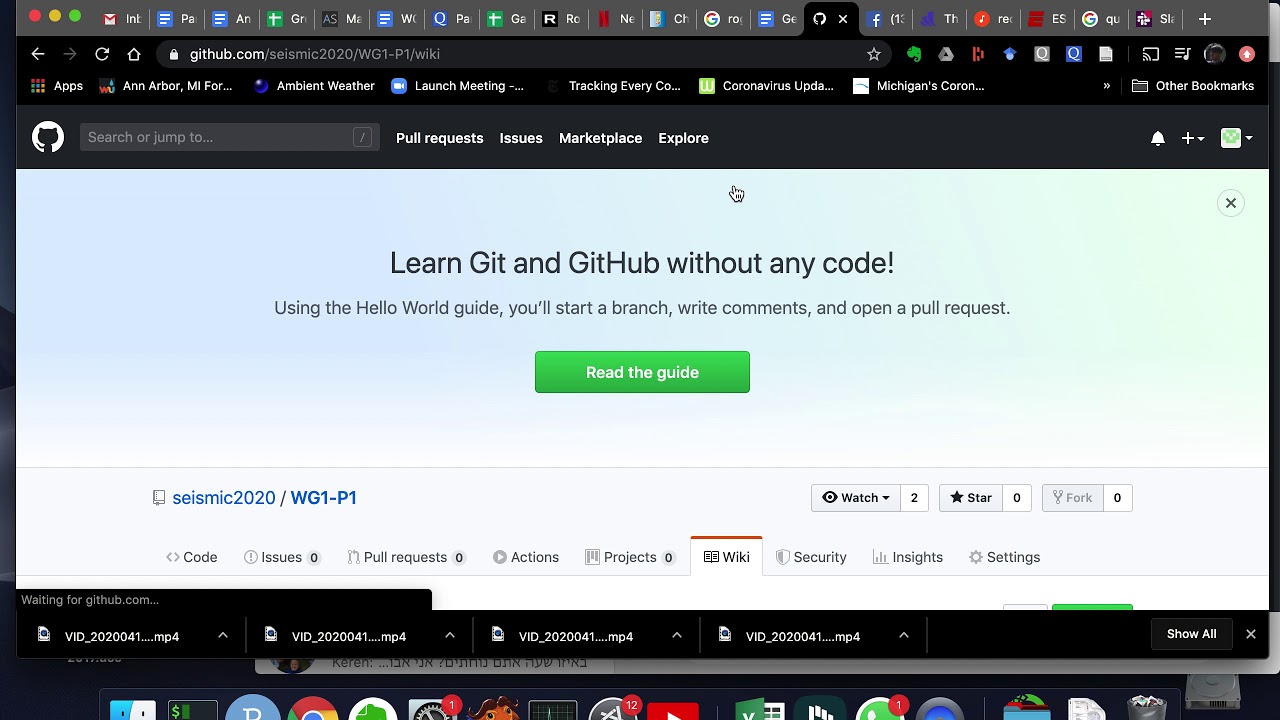The image size is (1280, 720).
Task: Open the Ambient Weather bookmark
Action: click(314, 86)
